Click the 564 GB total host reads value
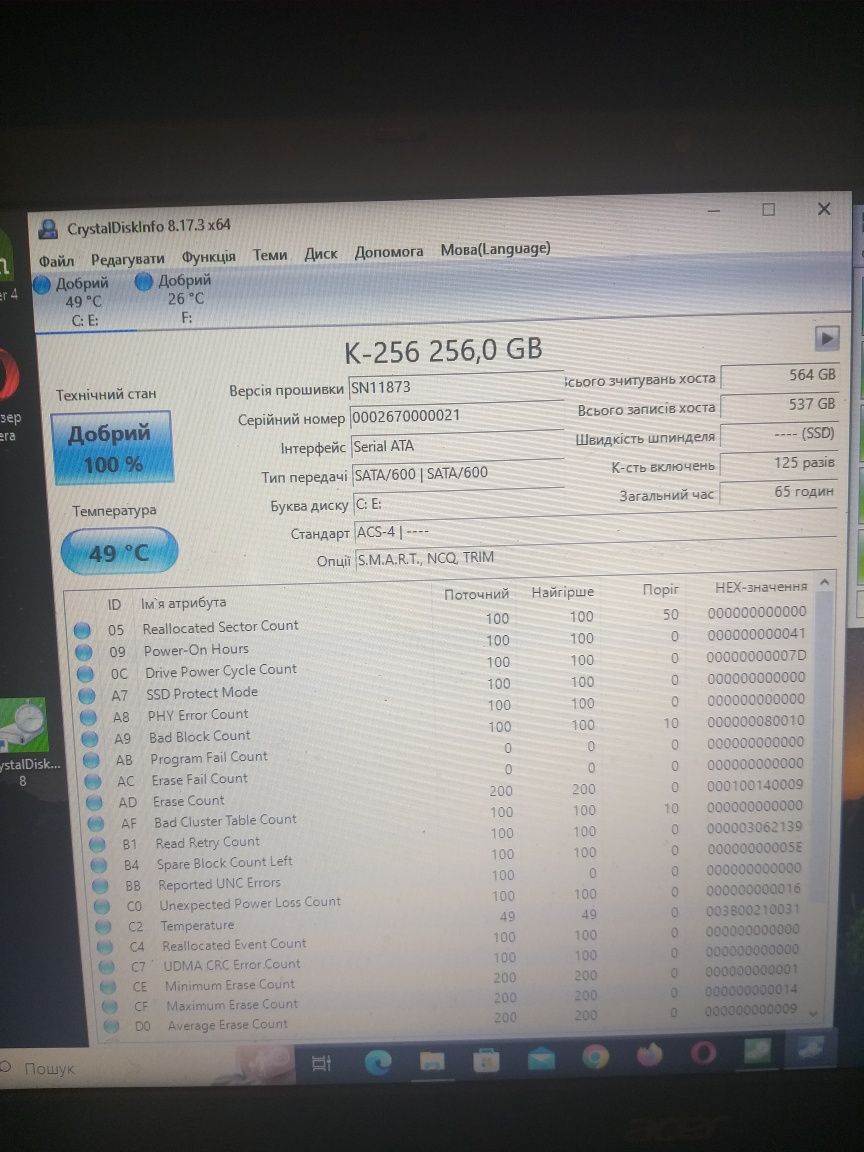 point(780,375)
